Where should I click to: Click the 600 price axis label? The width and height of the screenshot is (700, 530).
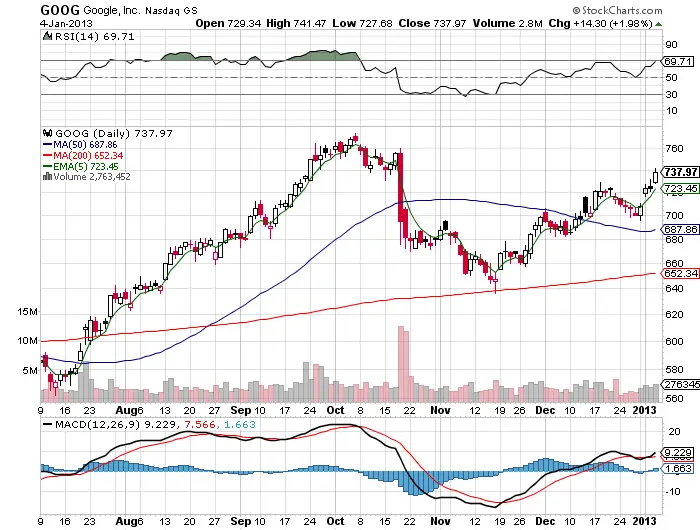[674, 341]
